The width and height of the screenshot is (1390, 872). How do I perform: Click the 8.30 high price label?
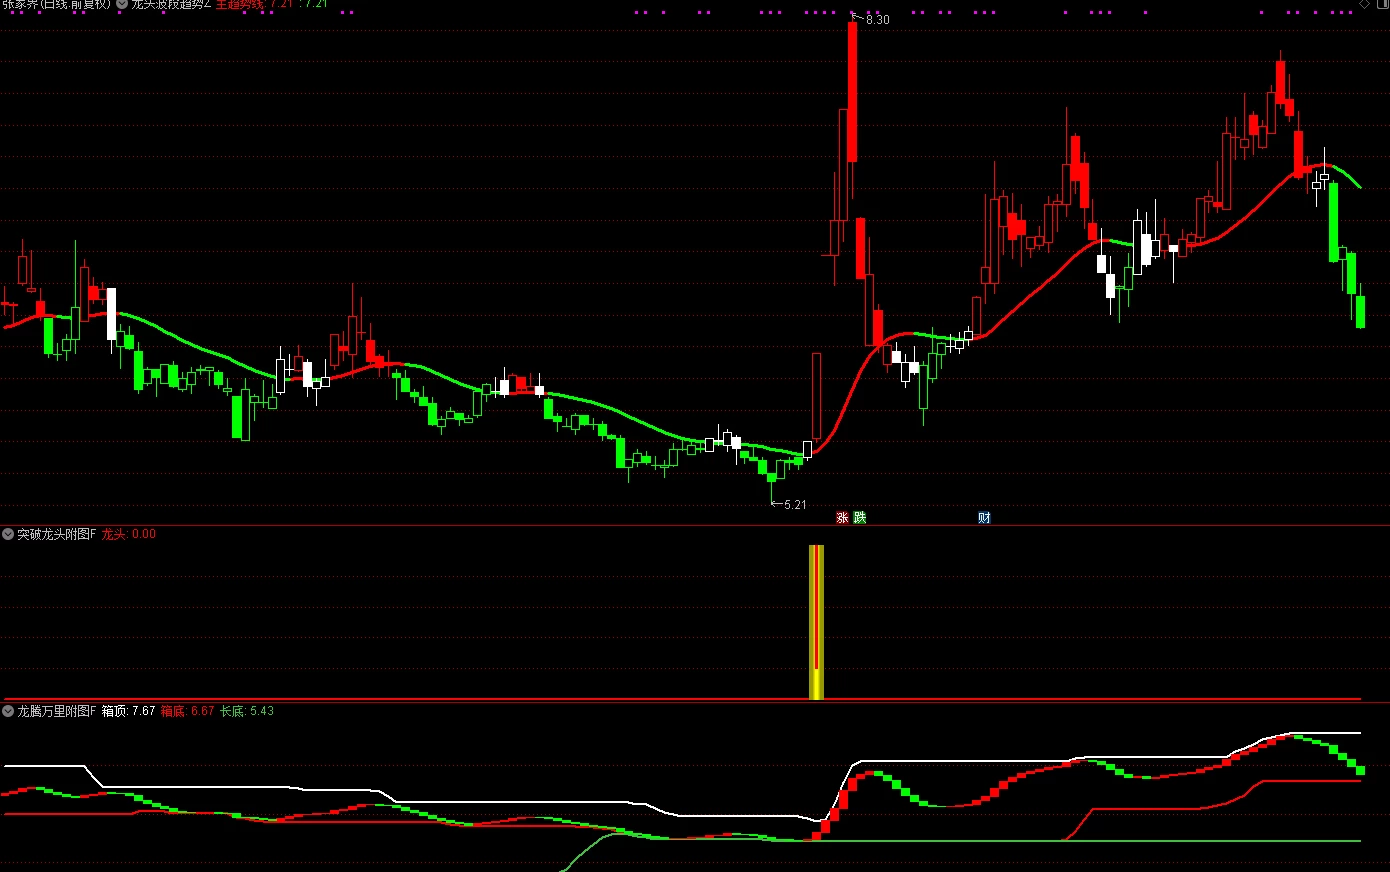click(877, 19)
